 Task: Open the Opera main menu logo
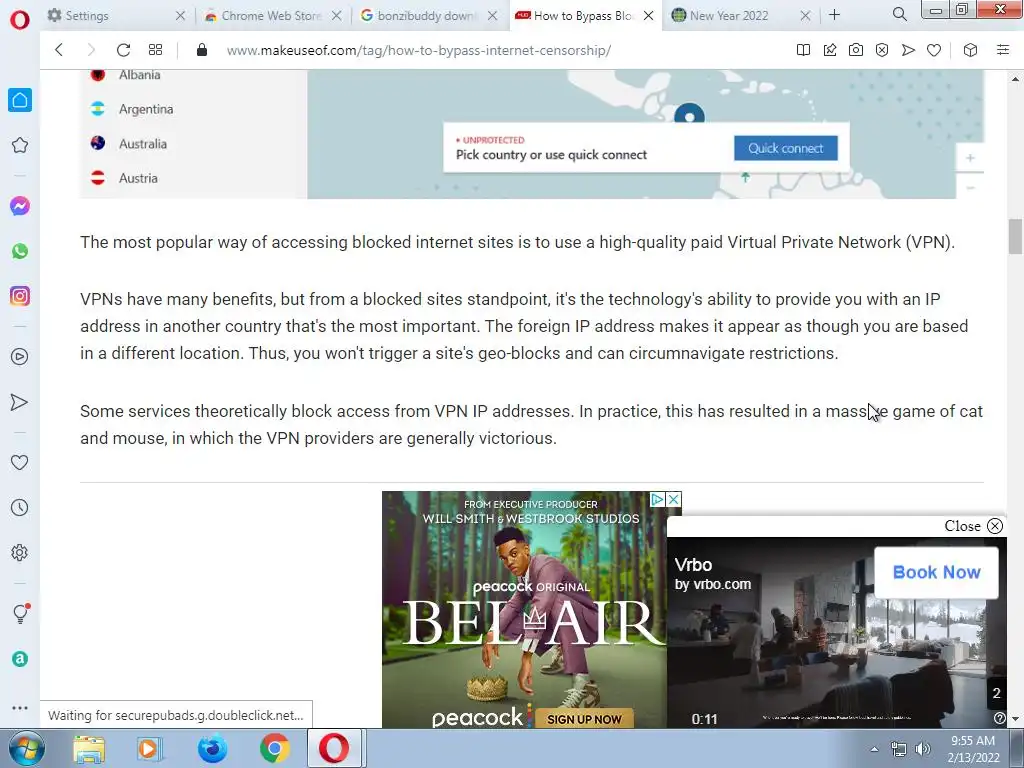pyautogui.click(x=20, y=20)
